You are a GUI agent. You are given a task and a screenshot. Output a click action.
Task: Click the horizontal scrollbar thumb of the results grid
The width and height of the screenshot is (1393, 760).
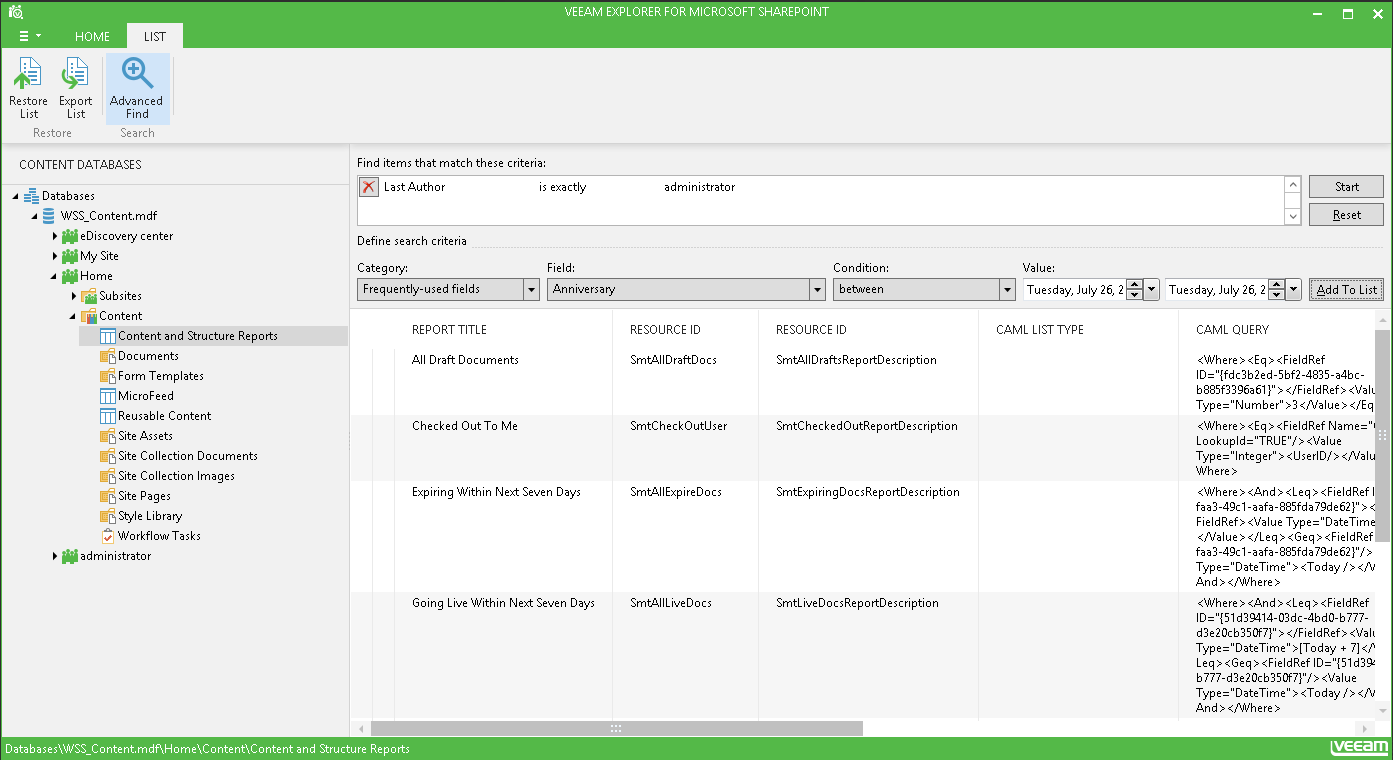pyautogui.click(x=616, y=729)
